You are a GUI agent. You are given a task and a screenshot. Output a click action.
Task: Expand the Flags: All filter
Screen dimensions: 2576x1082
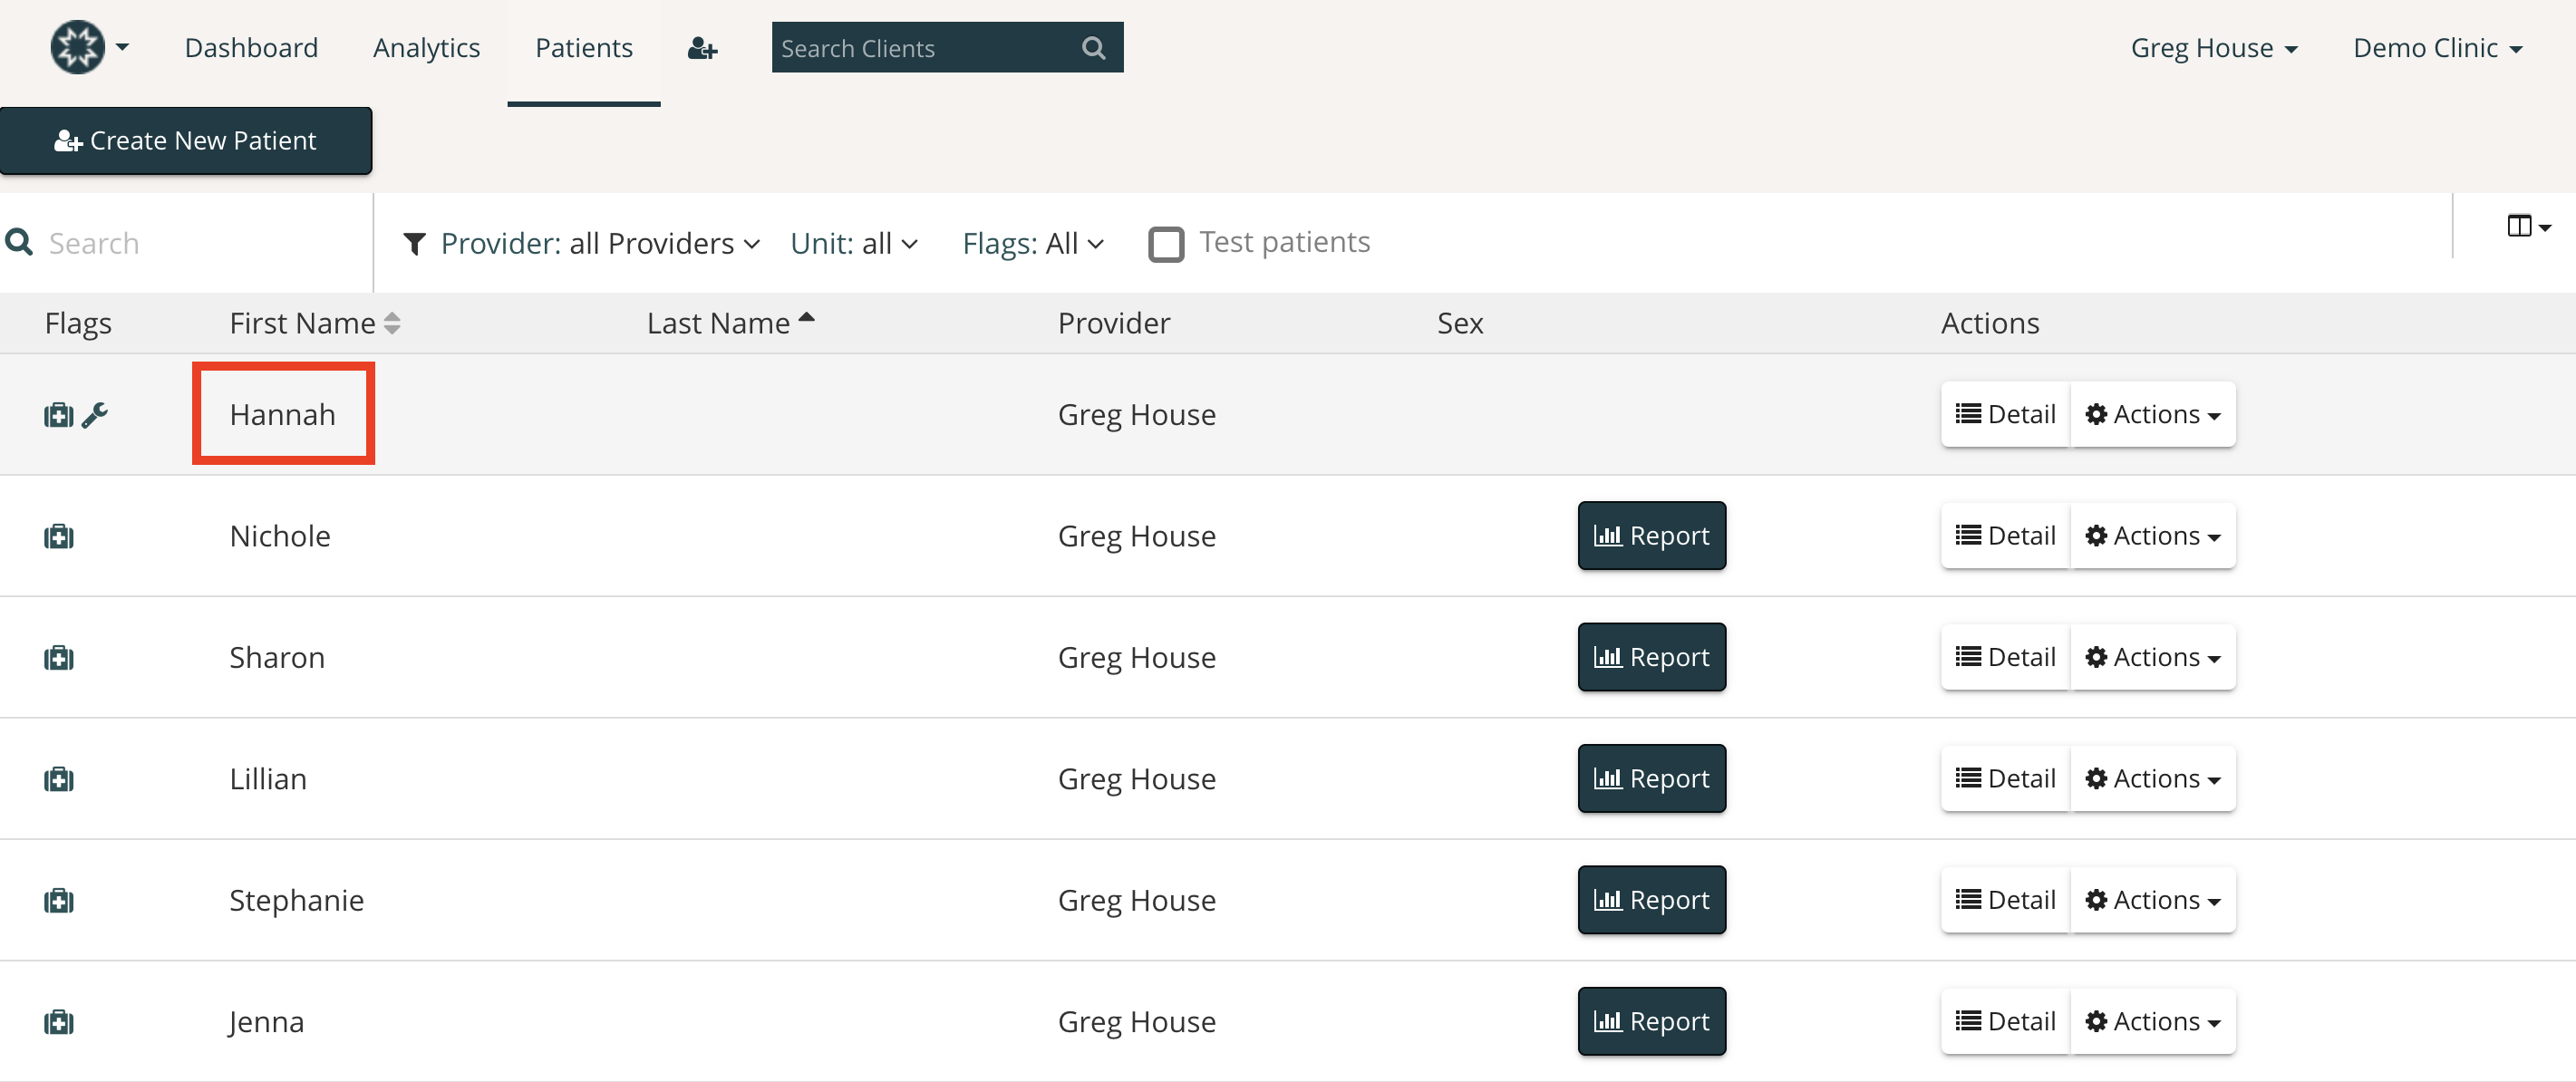coord(1033,243)
